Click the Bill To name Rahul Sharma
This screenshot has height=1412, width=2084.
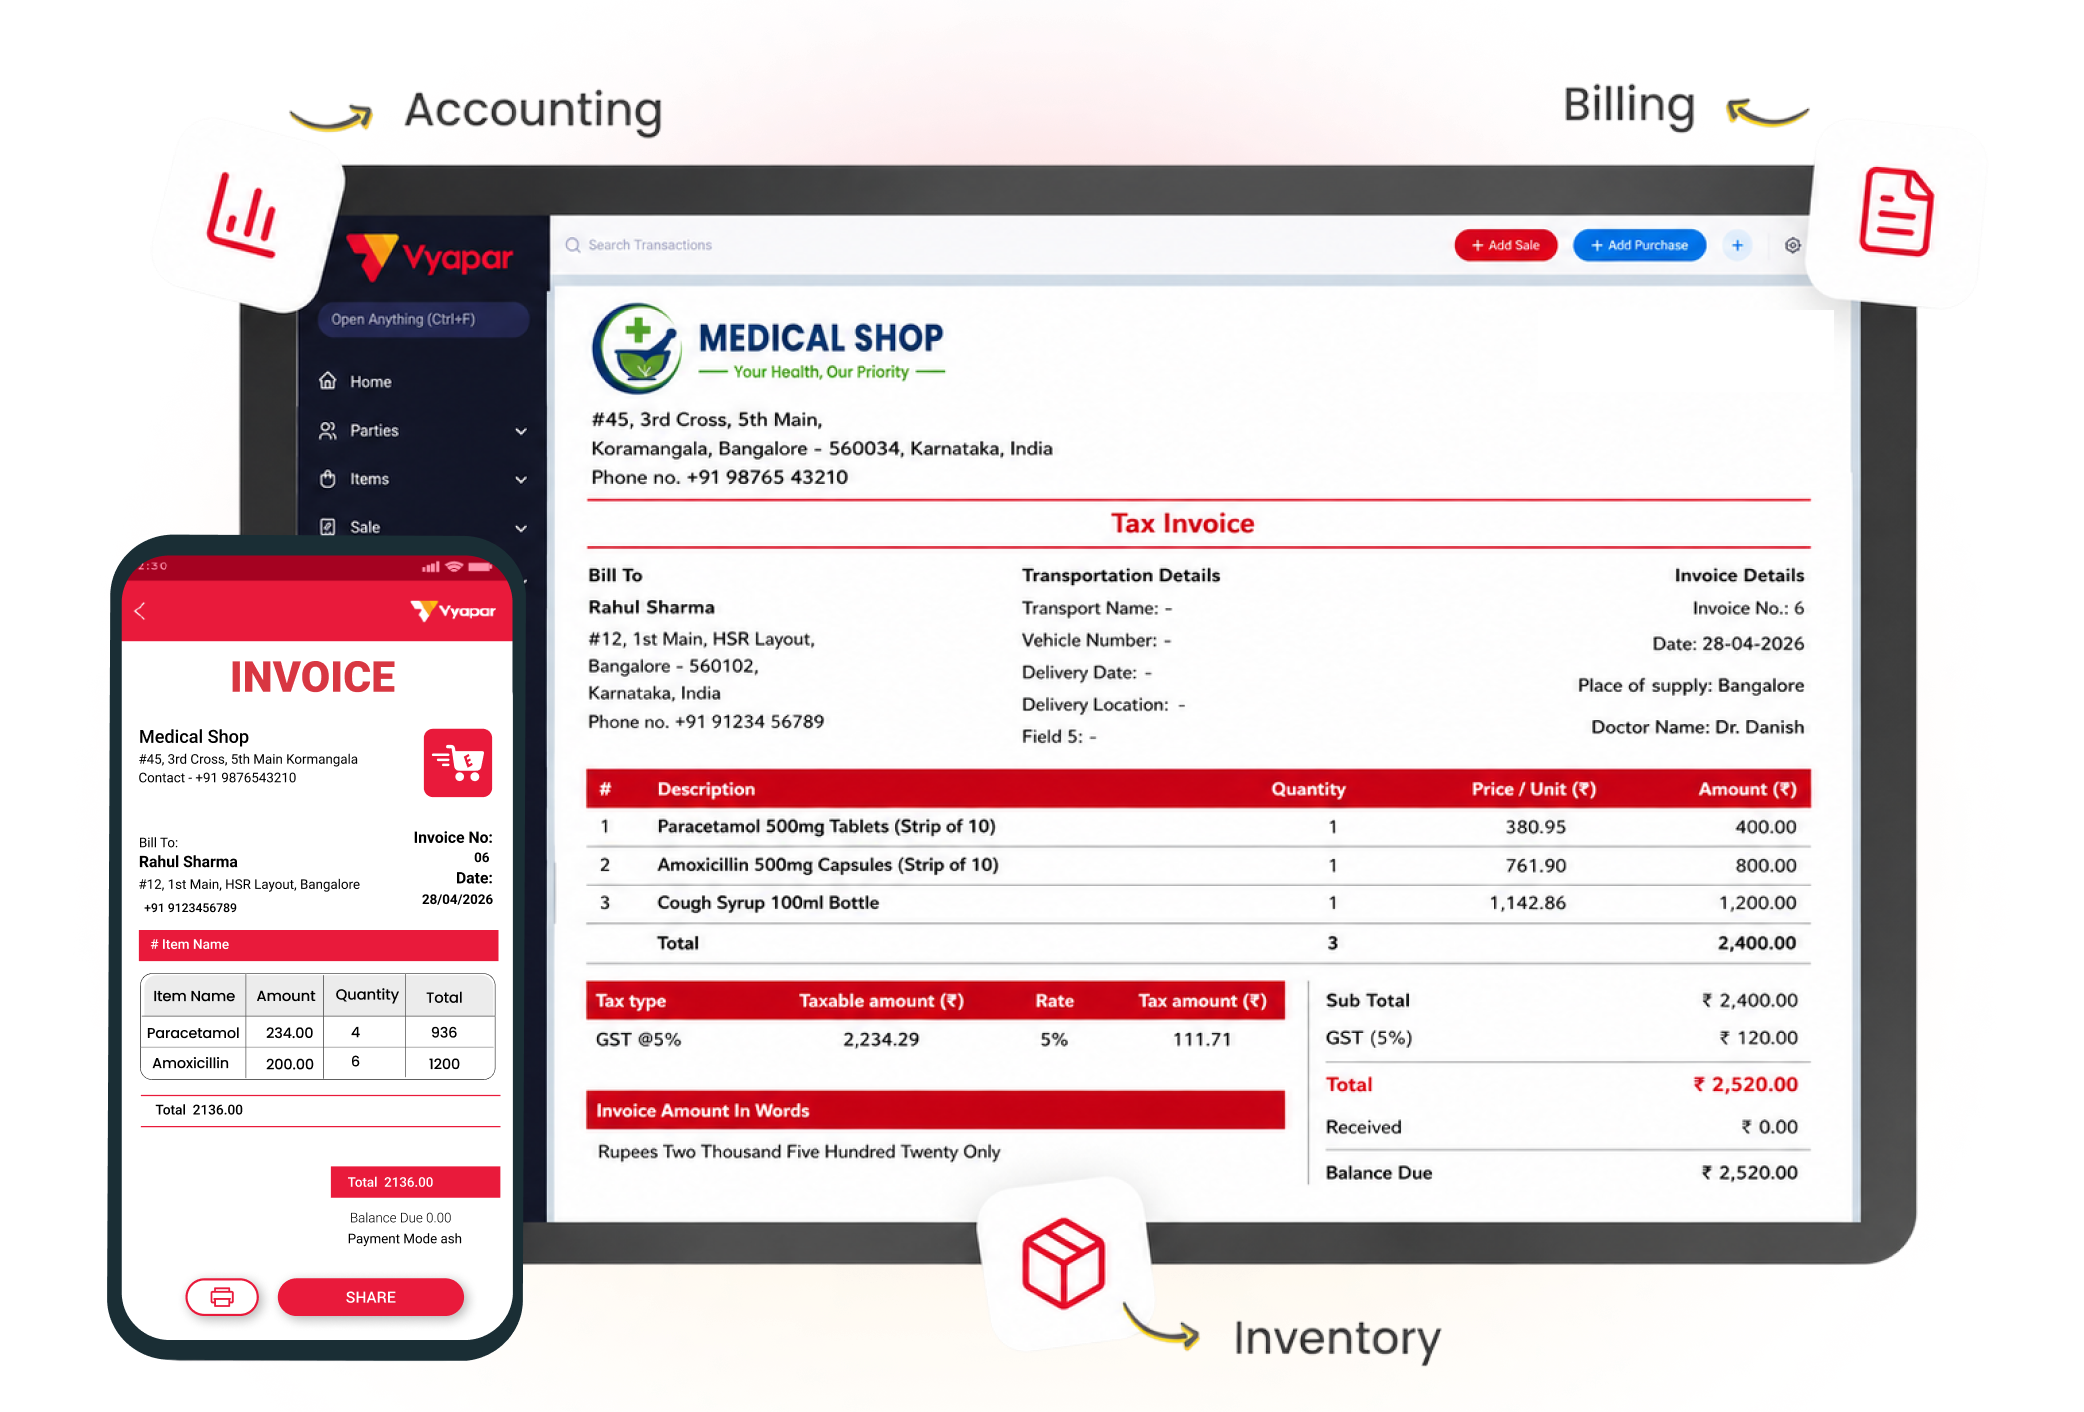[x=651, y=607]
